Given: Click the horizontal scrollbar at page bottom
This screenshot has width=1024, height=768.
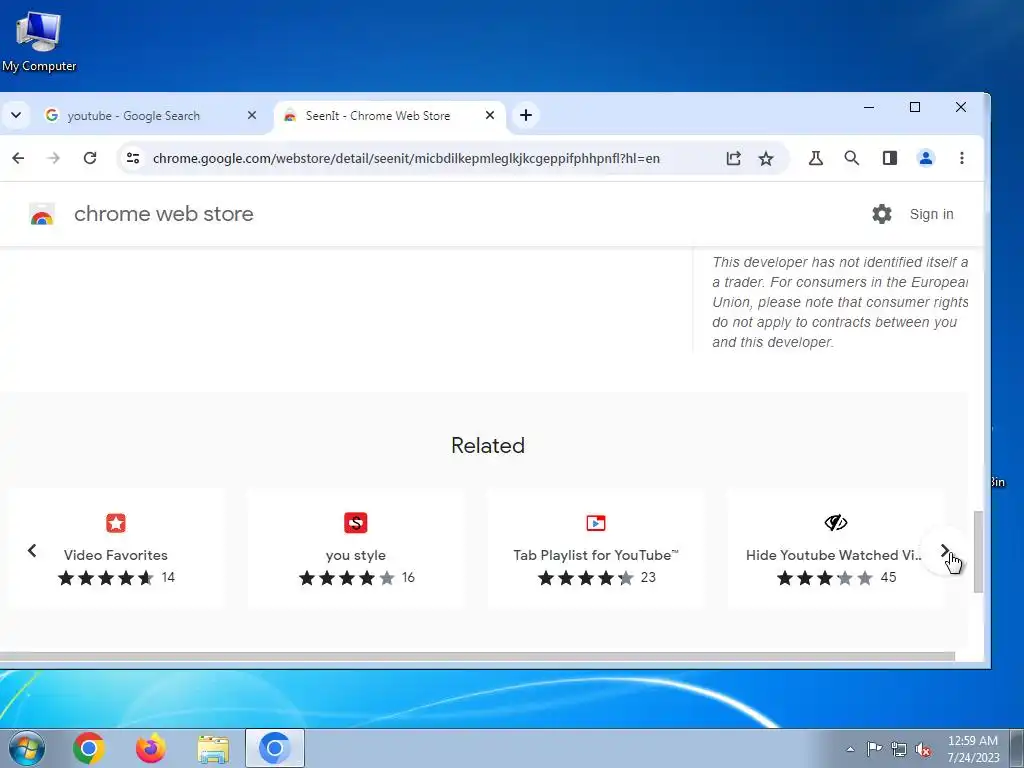Looking at the screenshot, I should pos(477,656).
